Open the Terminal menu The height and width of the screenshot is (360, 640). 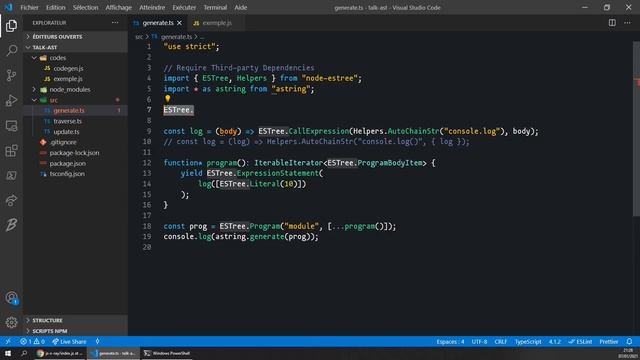click(215, 7)
